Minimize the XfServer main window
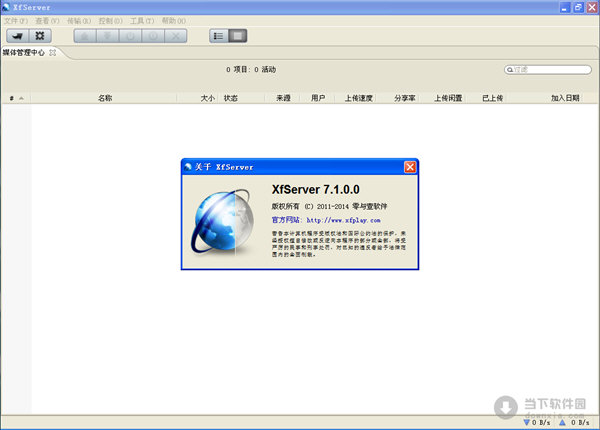 [565, 8]
